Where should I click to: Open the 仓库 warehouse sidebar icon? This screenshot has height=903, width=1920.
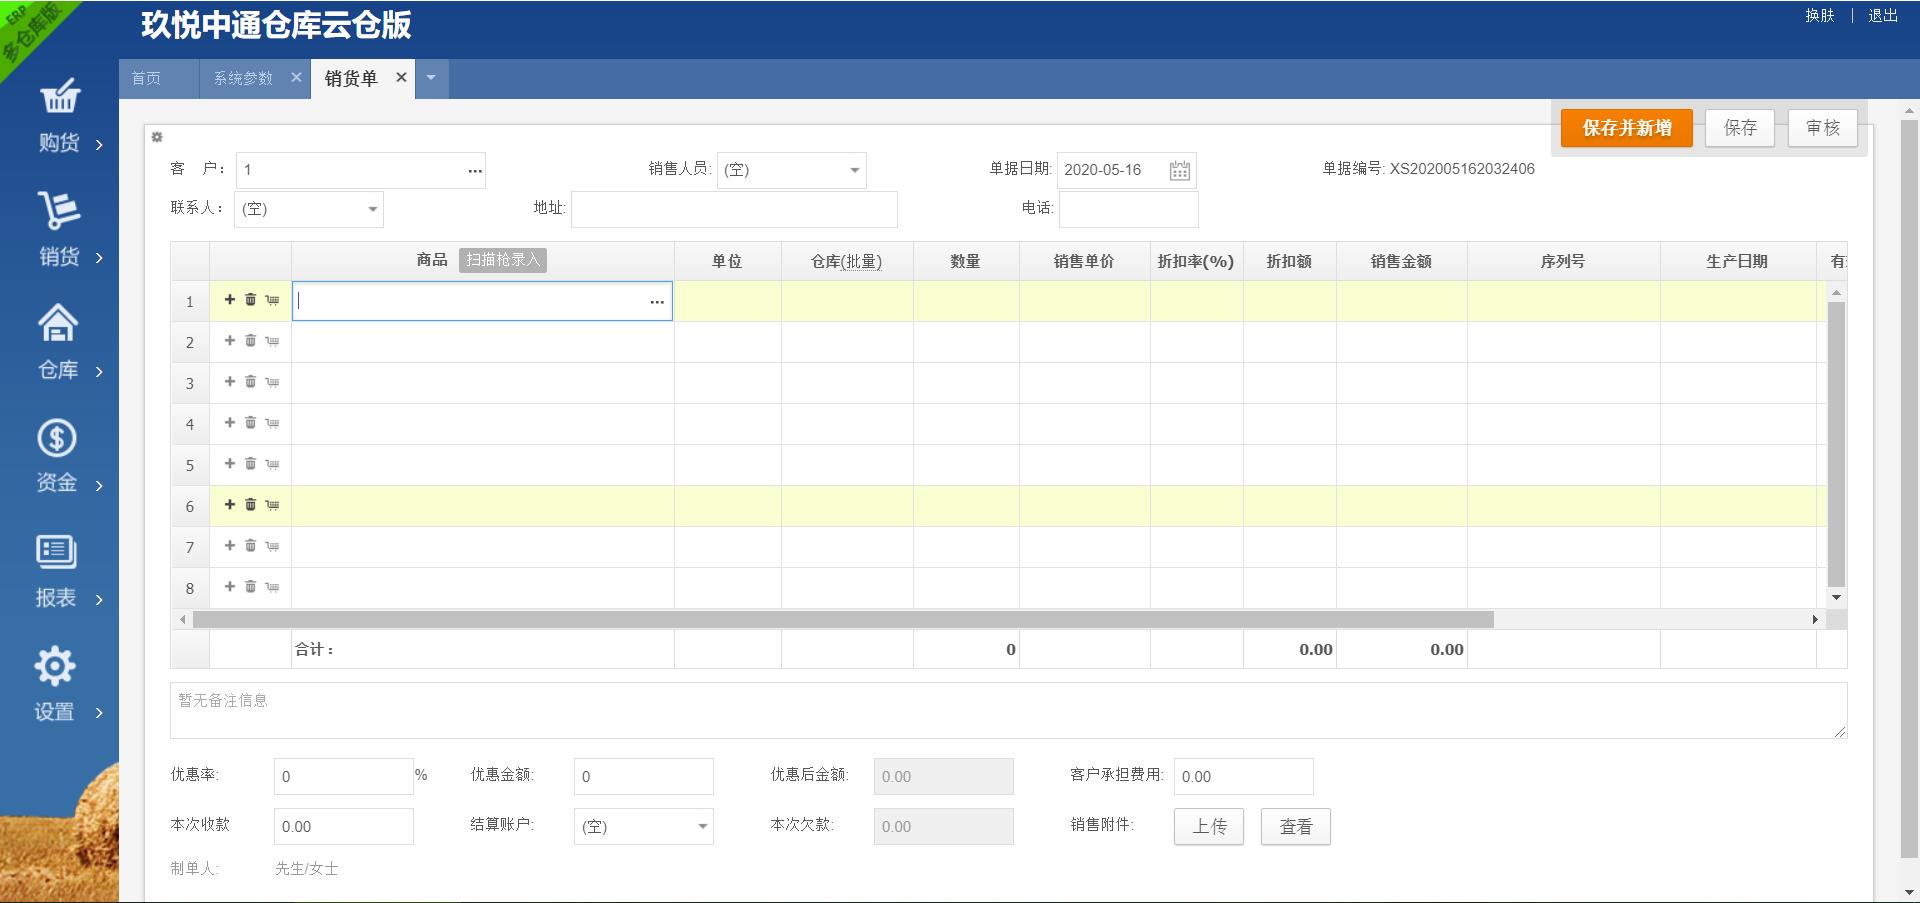coord(58,323)
